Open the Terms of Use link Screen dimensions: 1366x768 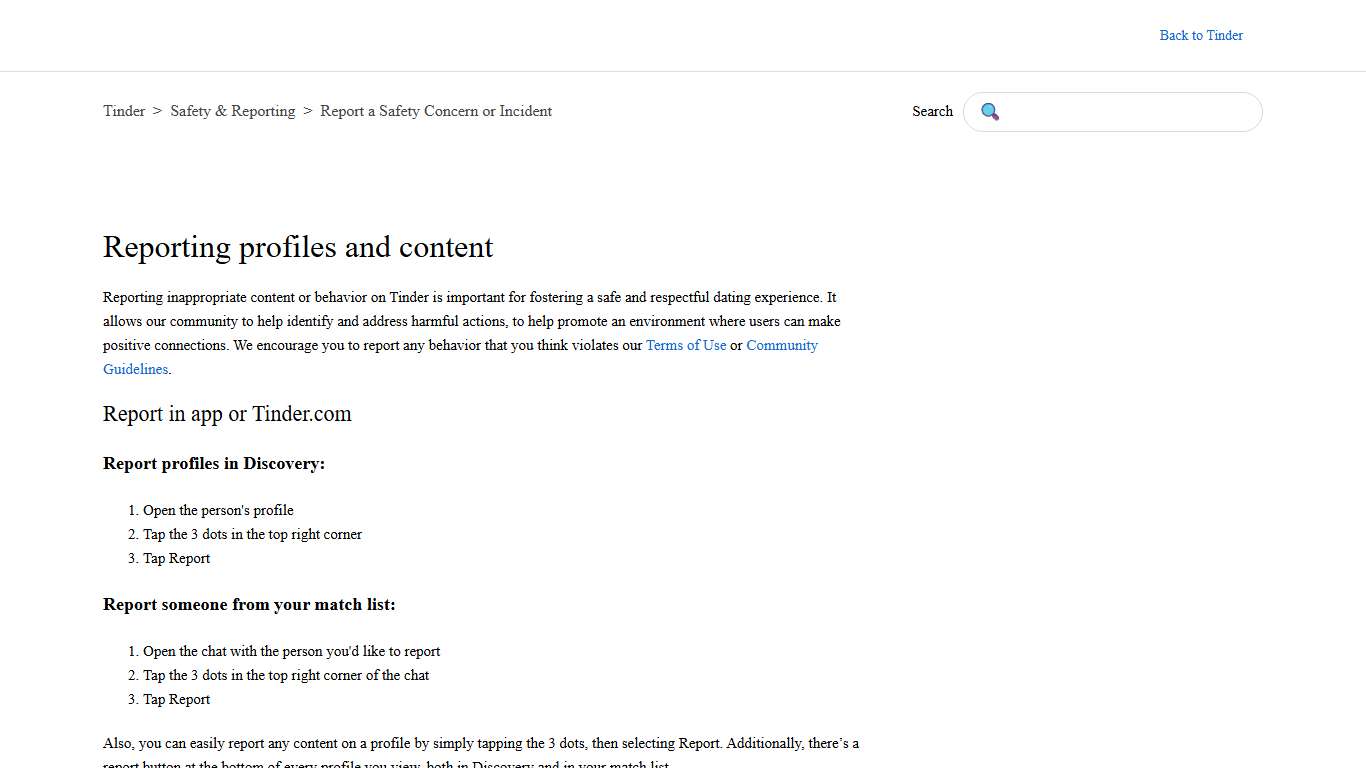tap(686, 345)
